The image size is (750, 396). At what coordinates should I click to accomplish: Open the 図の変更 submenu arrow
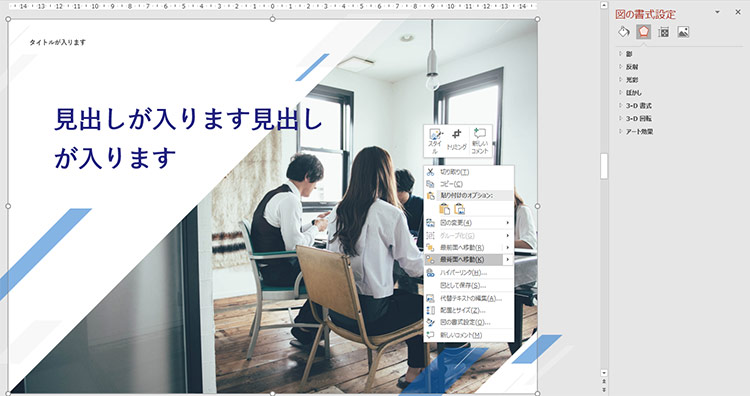(x=507, y=223)
